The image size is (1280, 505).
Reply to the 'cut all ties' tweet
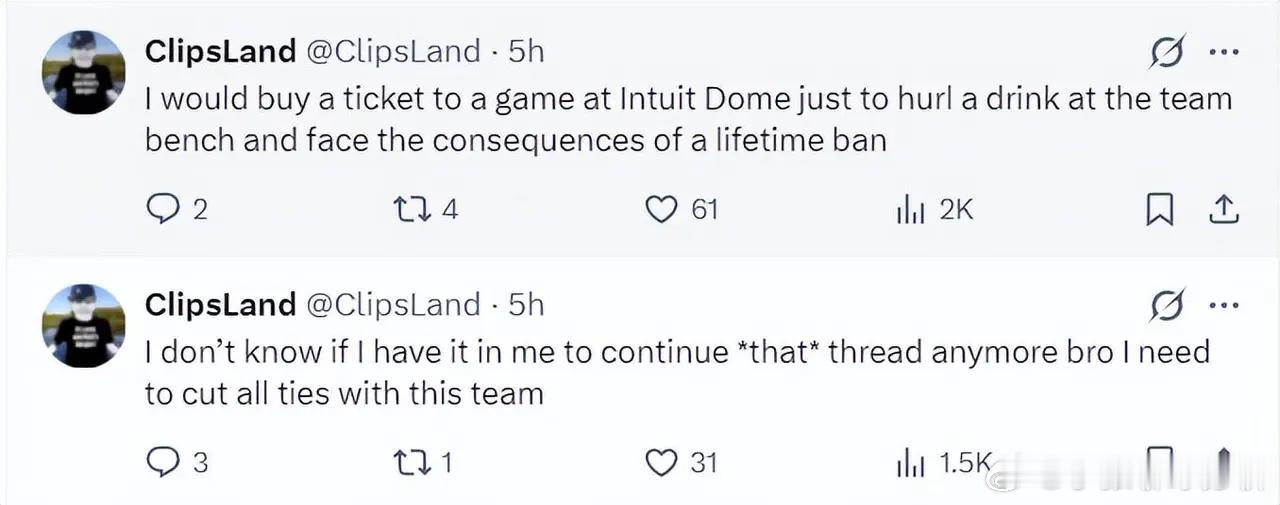tap(161, 462)
